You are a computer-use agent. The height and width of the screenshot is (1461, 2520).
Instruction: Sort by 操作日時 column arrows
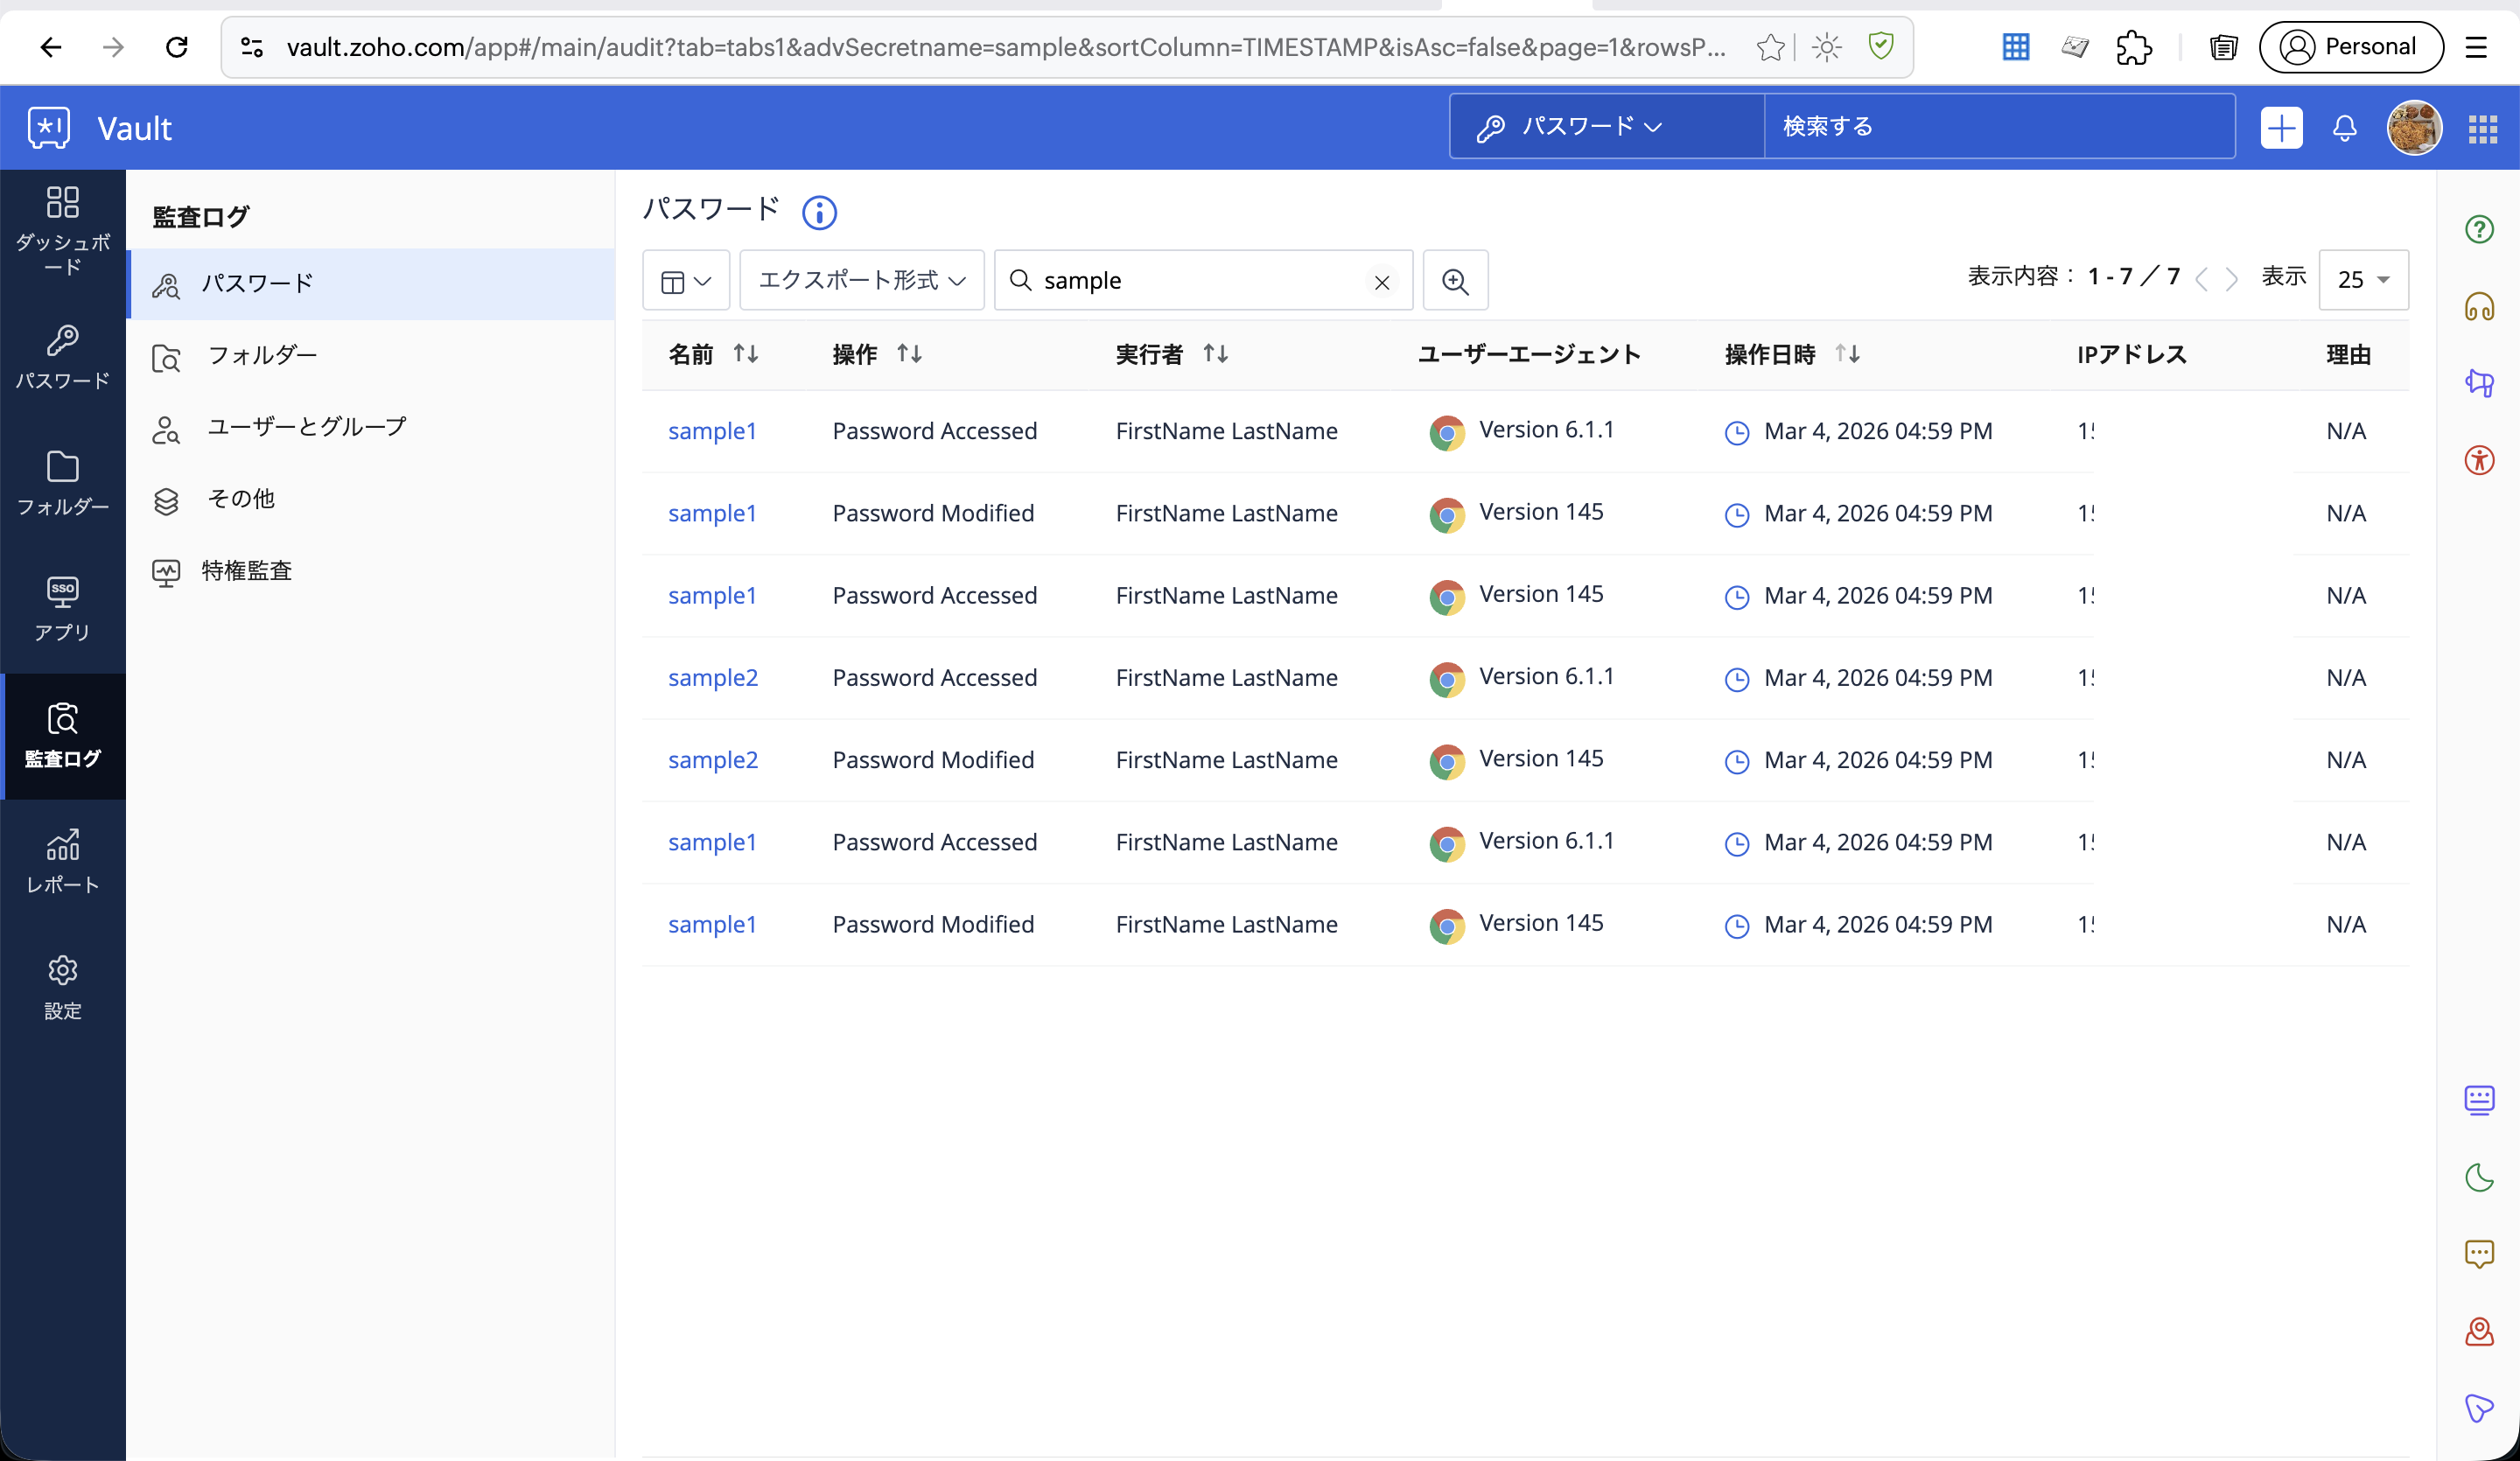coord(1847,354)
